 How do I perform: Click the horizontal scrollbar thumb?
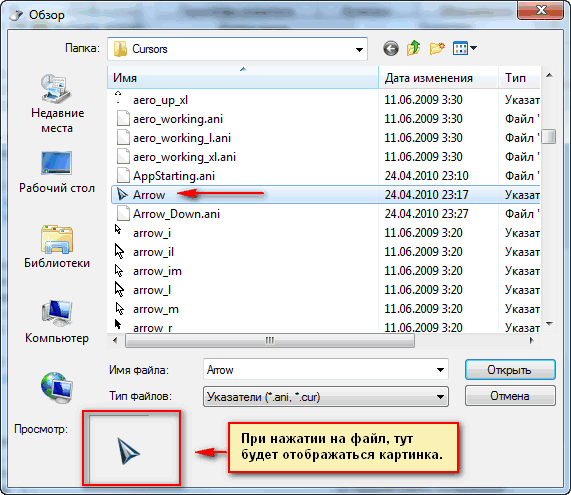[270, 341]
